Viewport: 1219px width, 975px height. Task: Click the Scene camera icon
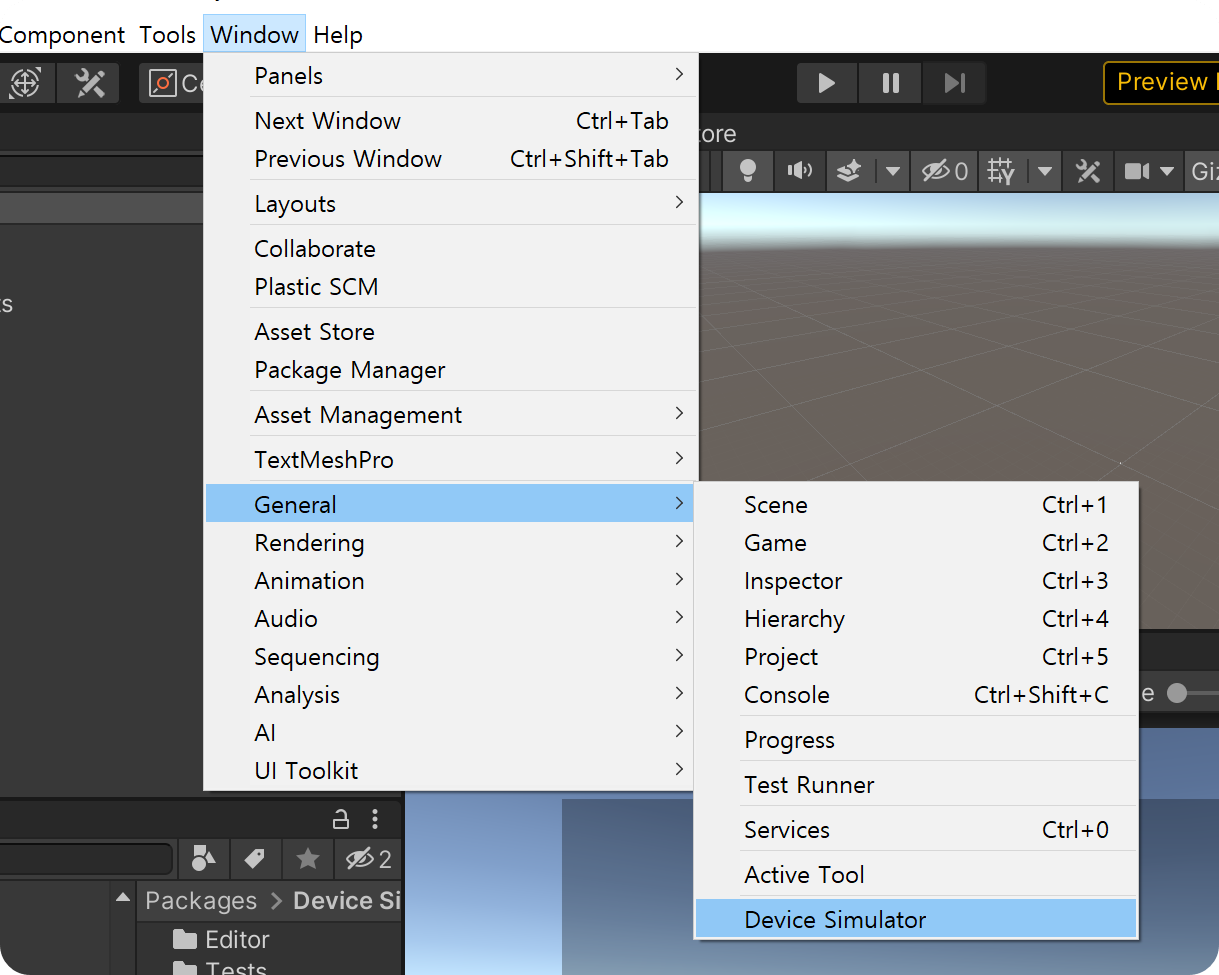pyautogui.click(x=1136, y=171)
